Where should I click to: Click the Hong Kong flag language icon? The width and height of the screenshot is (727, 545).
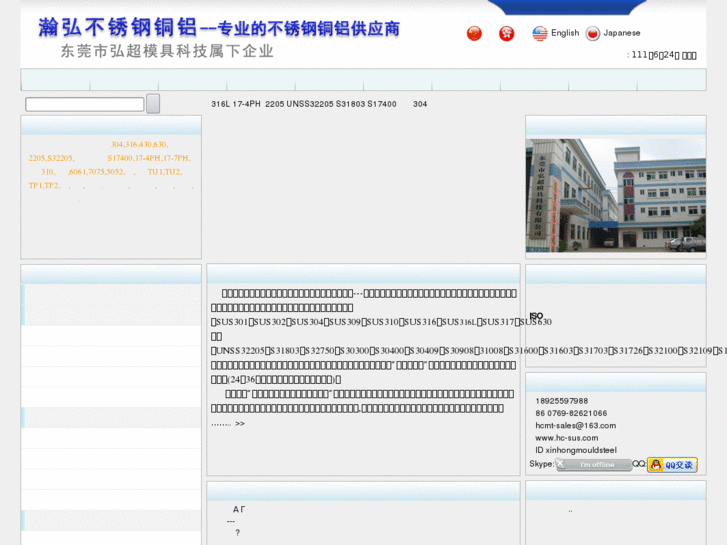506,33
